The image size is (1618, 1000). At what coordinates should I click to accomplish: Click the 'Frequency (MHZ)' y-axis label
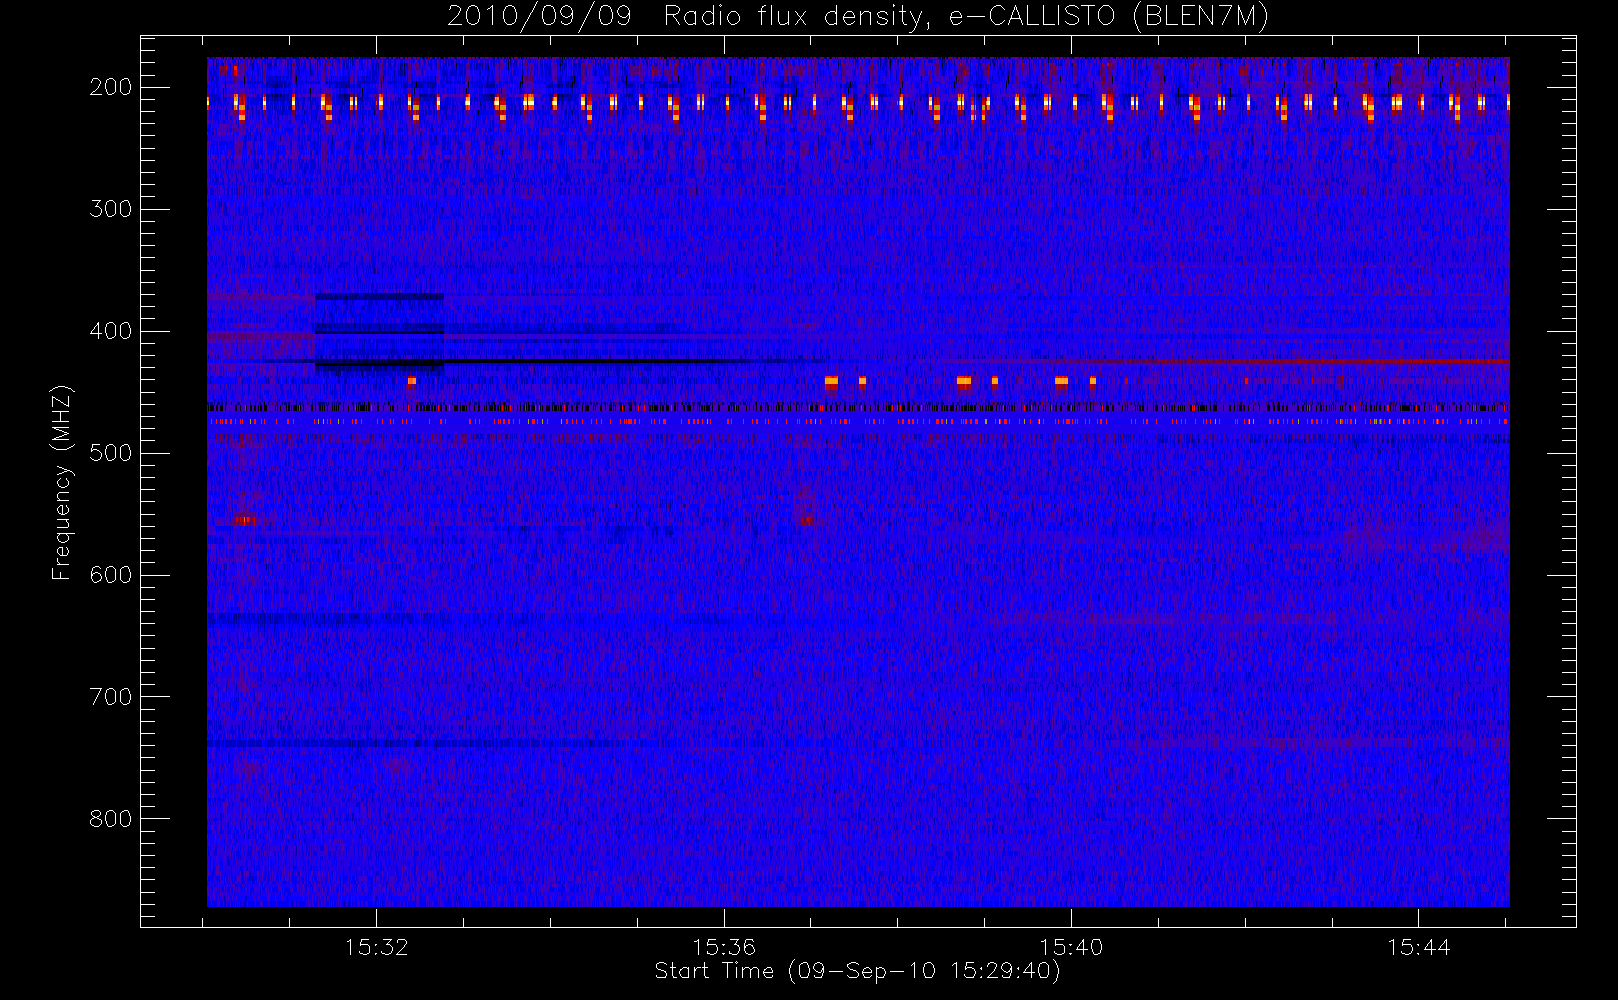(x=62, y=482)
